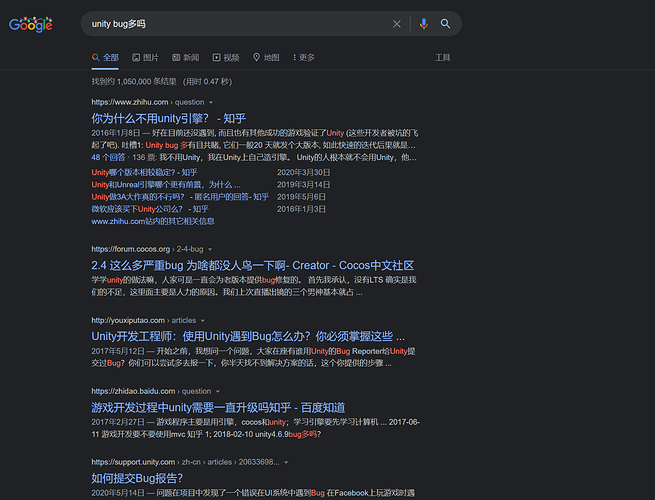
Task: Clear the search box with X icon
Action: coord(396,24)
